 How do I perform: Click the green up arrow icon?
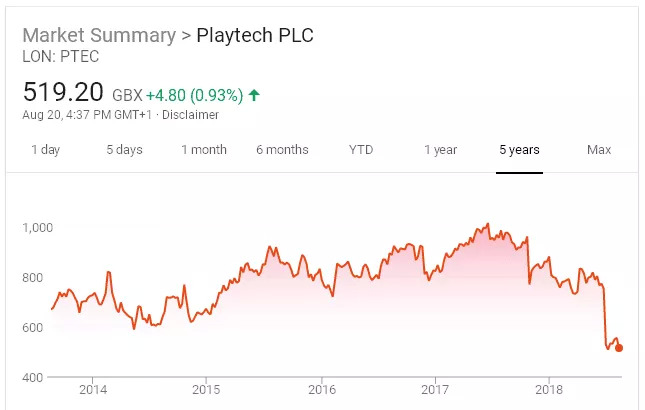tap(254, 95)
